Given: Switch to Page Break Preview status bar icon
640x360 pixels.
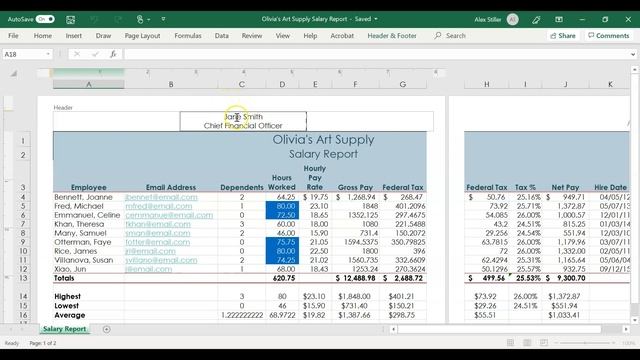Looking at the screenshot, I should pyautogui.click(x=544, y=343).
